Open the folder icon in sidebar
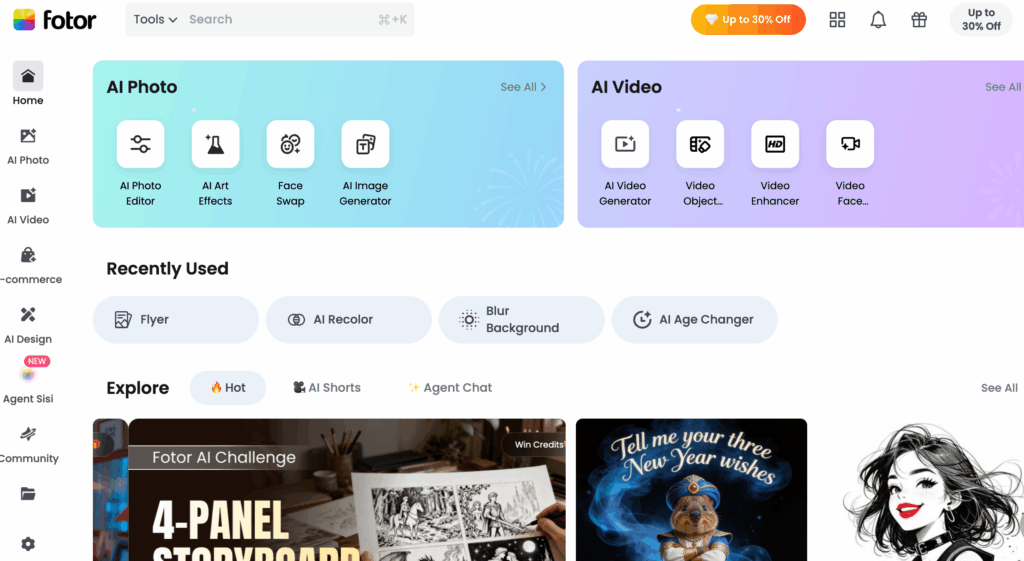Screen dimensions: 1024x561 point(27,493)
